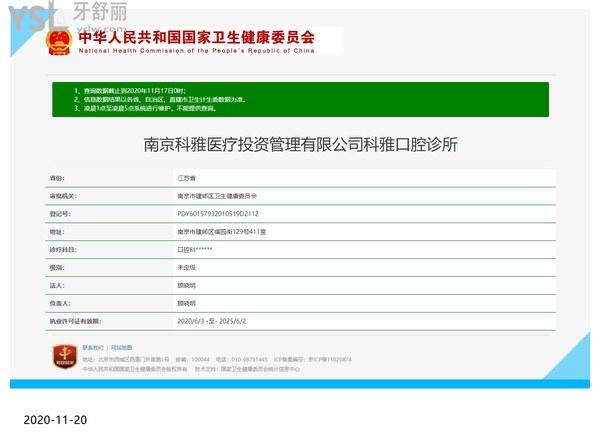Screen dimensions: 600x447
Task: Click the 审批机关 row label
Action: tap(63, 196)
